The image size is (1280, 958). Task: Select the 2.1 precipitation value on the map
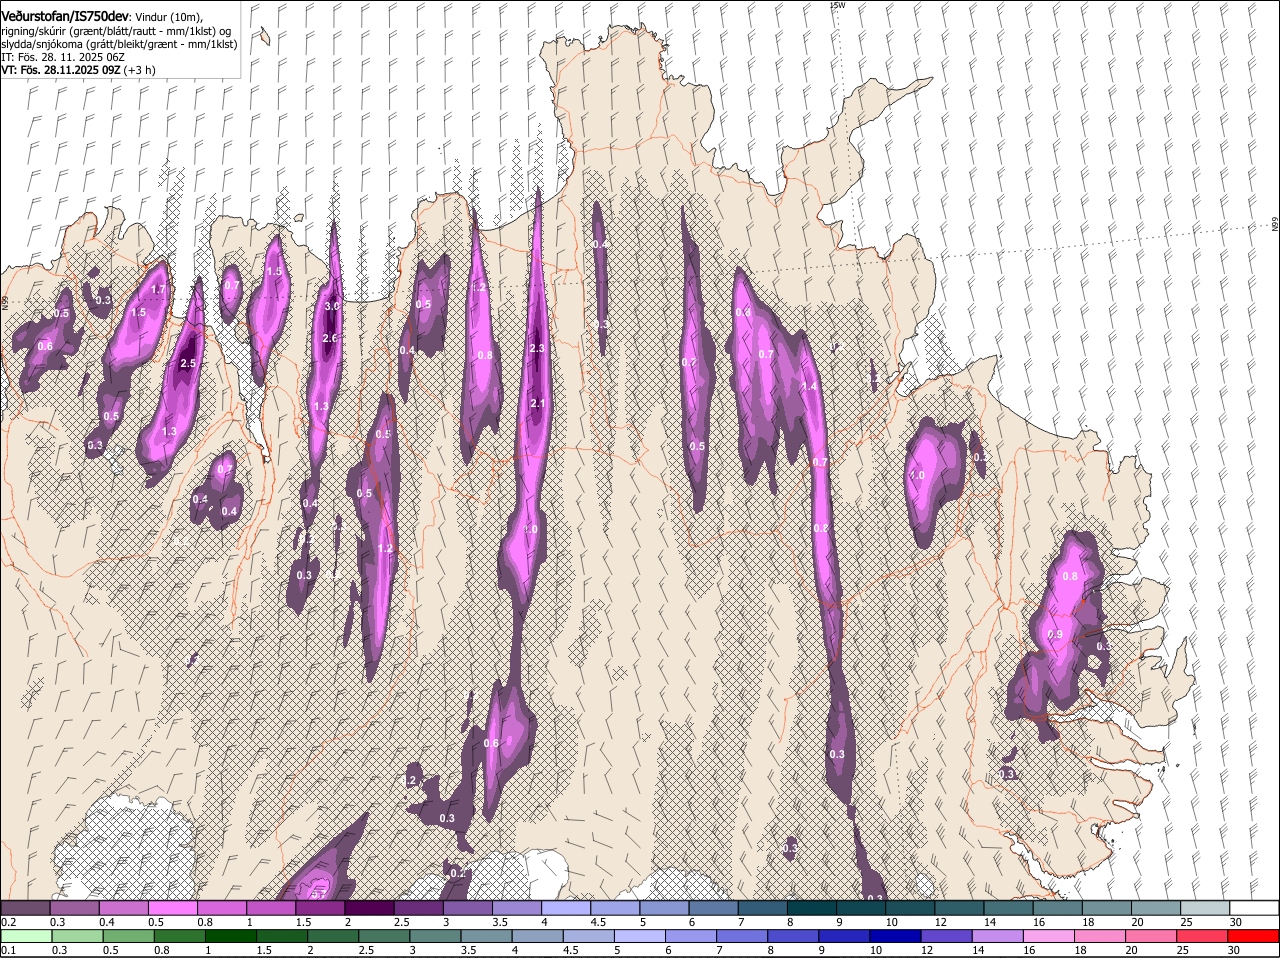click(537, 404)
